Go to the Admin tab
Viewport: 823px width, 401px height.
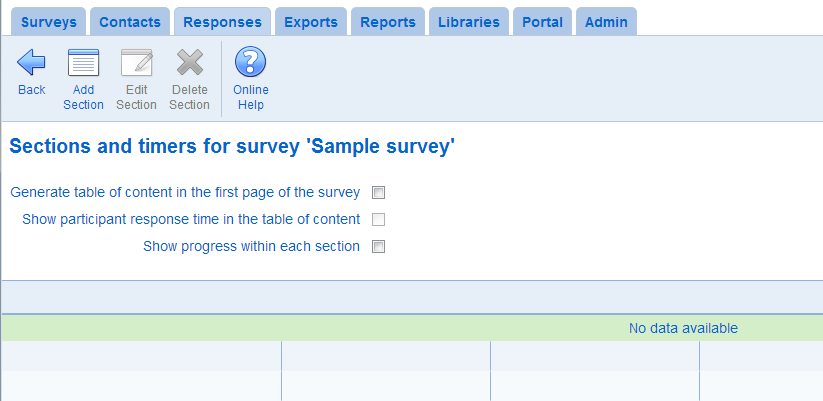click(x=606, y=22)
